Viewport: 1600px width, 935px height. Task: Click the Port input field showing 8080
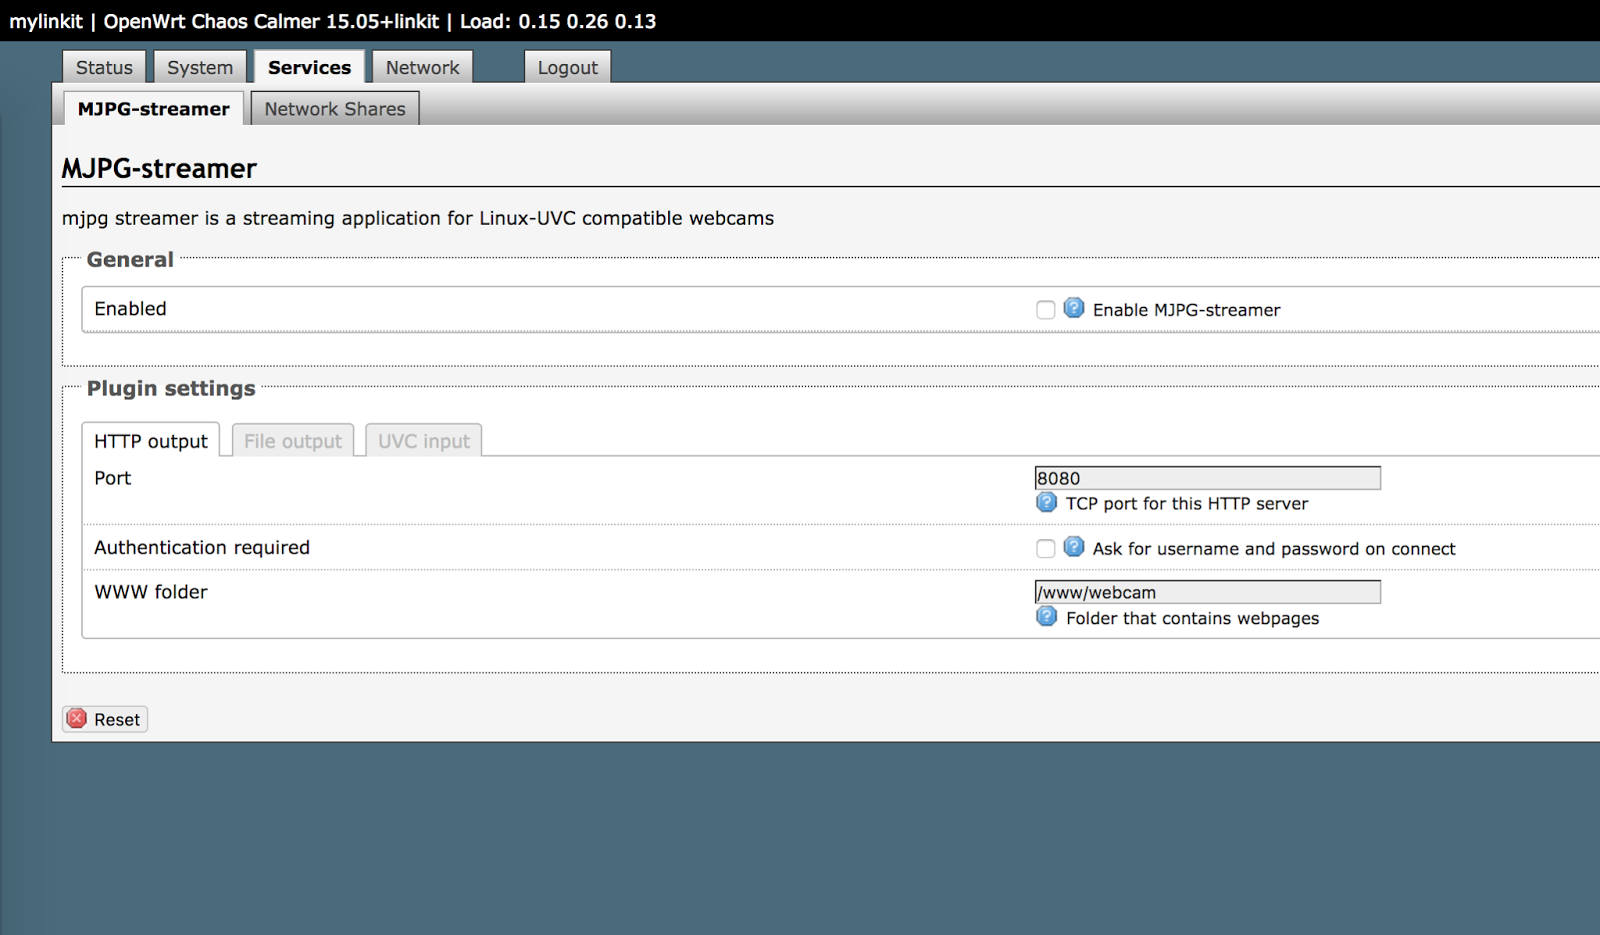tap(1207, 478)
